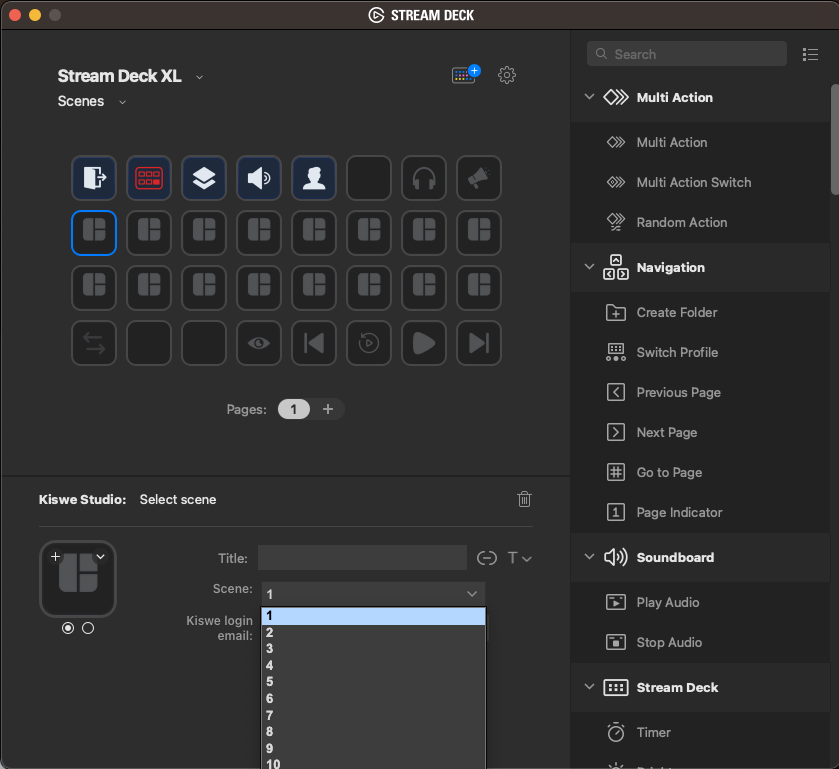Click the Stop Audio icon
Viewport: 839px width, 769px height.
pyautogui.click(x=616, y=642)
